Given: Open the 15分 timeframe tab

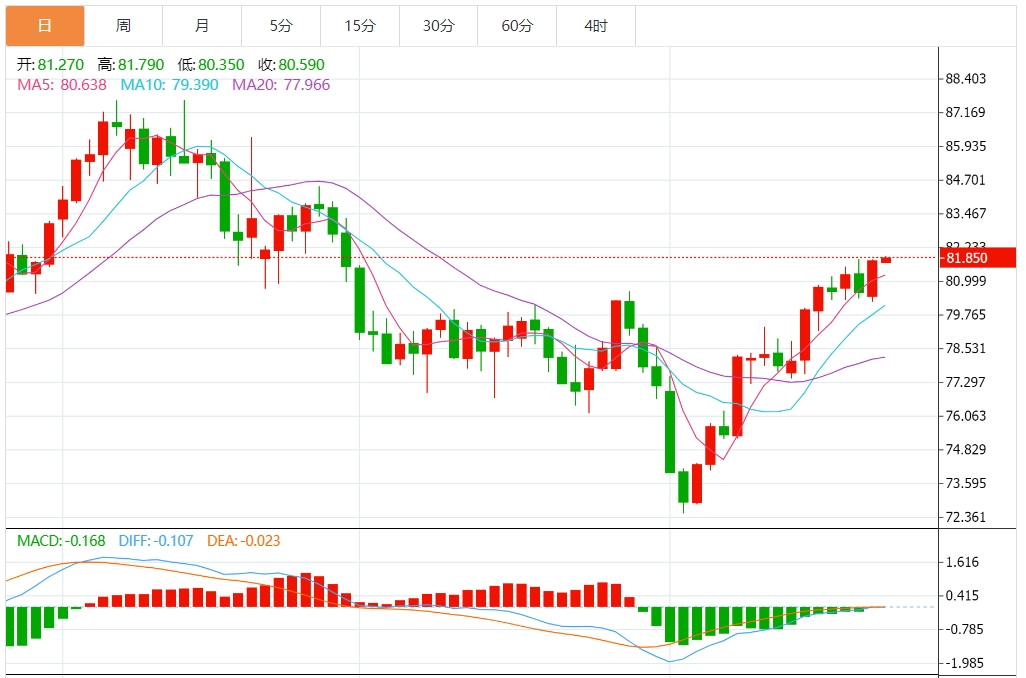Looking at the screenshot, I should coord(360,26).
